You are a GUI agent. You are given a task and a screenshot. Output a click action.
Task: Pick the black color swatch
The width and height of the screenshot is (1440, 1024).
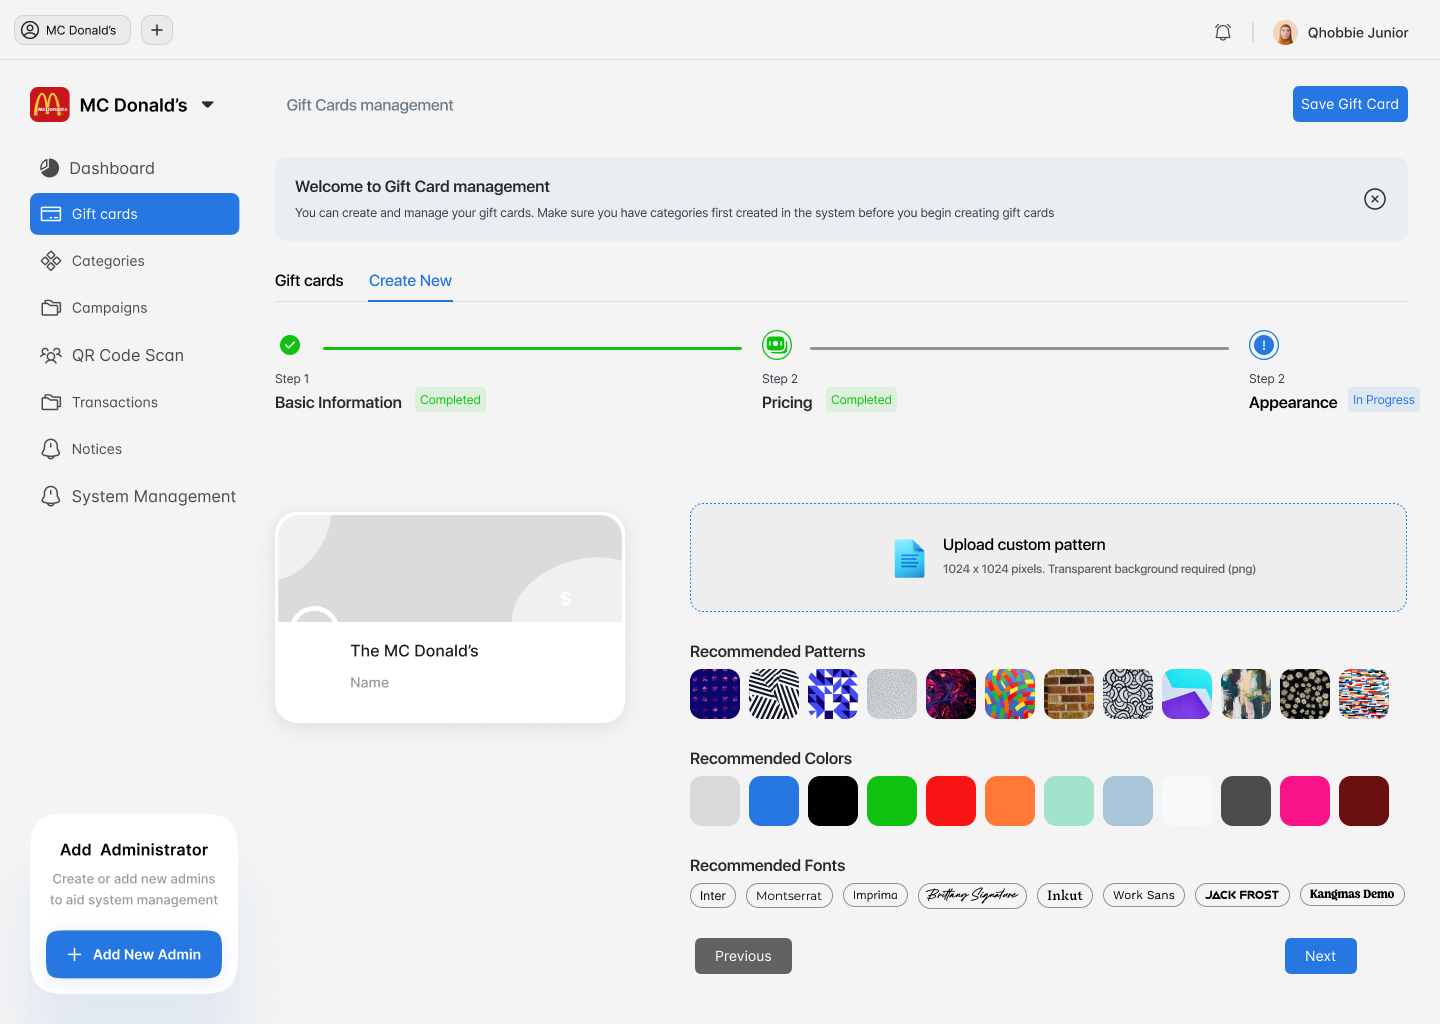tap(833, 801)
